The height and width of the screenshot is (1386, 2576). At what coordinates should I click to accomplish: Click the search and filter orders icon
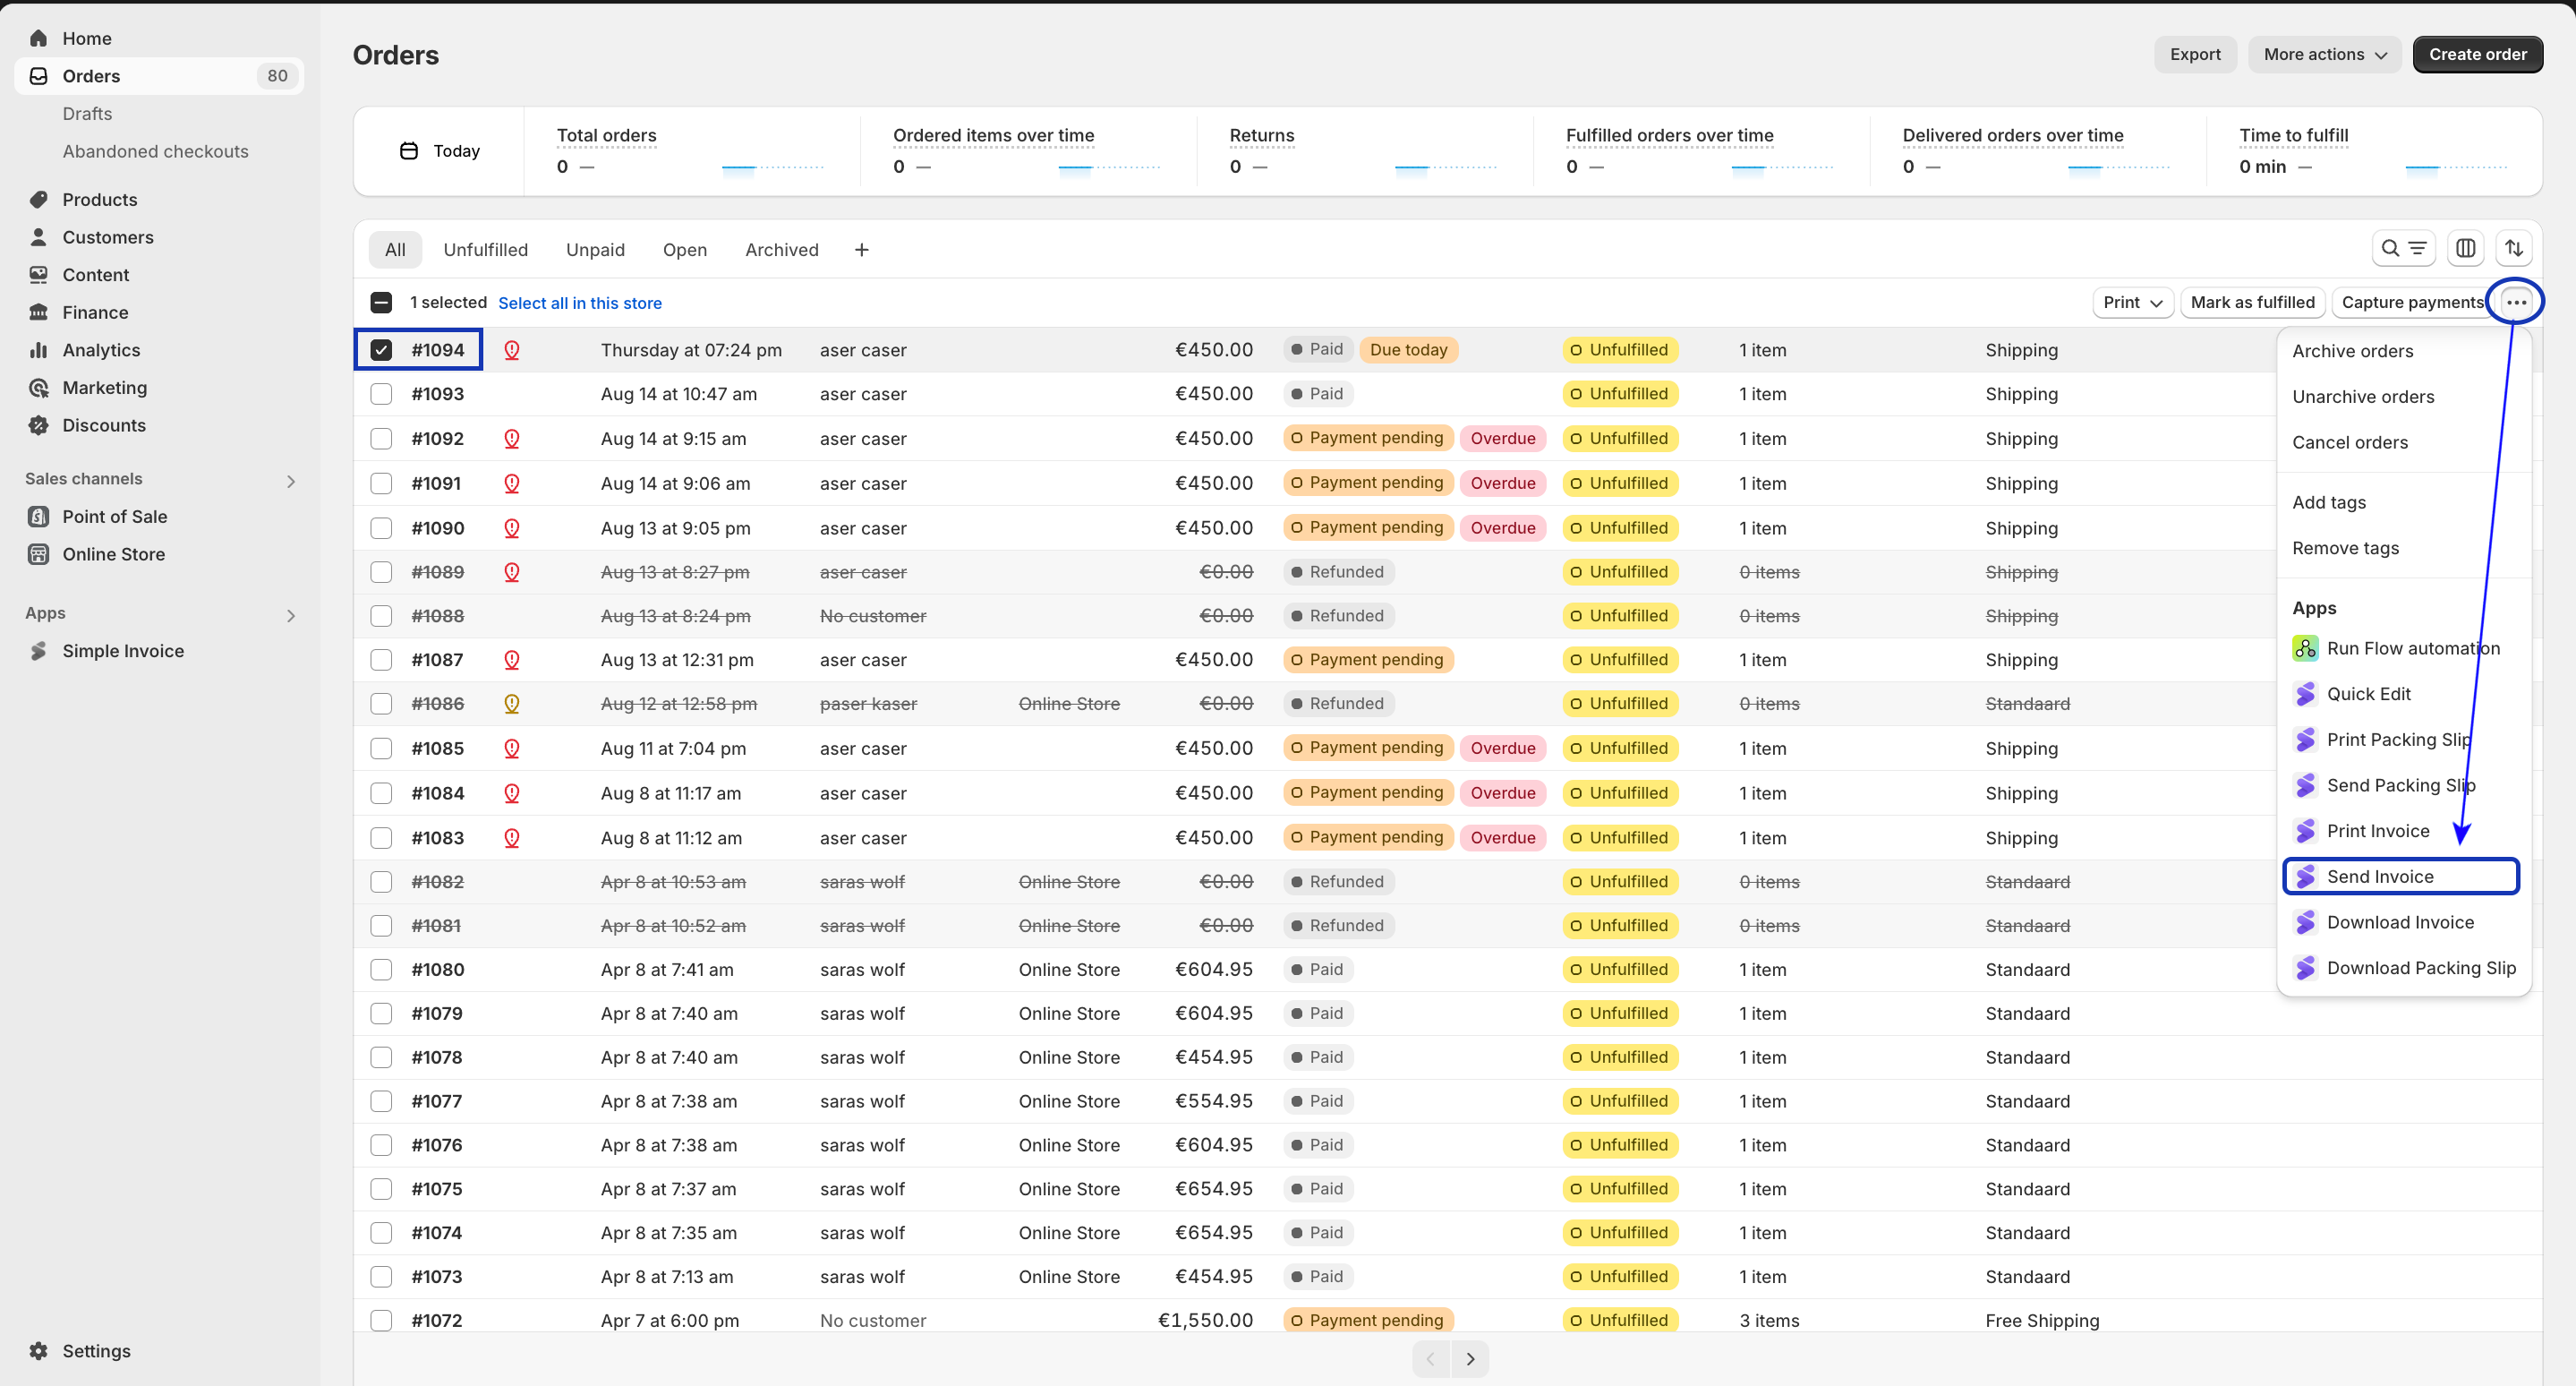pos(2403,248)
